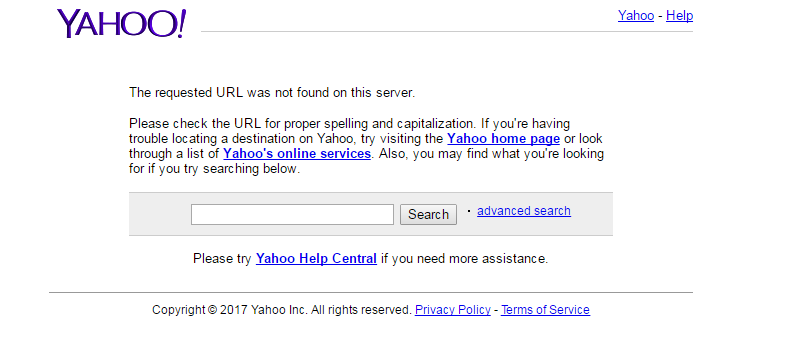The width and height of the screenshot is (809, 362).
Task: Click the 'requested URL was not found' message
Action: (272, 93)
